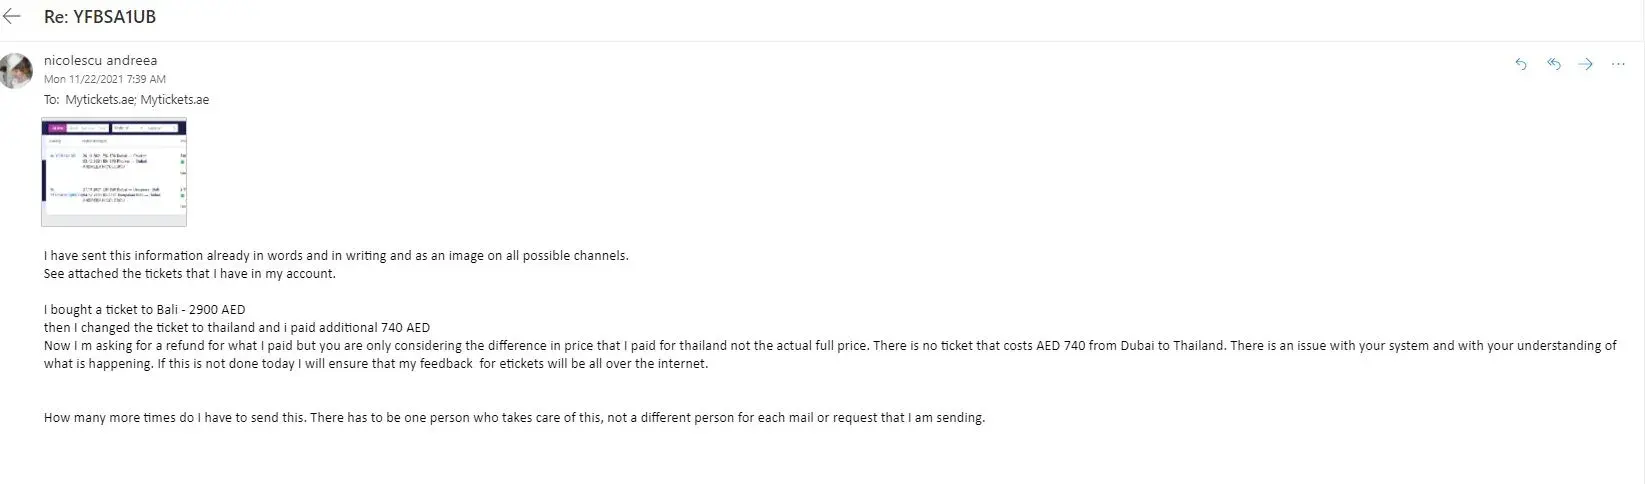Open the more actions ellipsis menu
Image resolution: width=1645 pixels, height=484 pixels.
pyautogui.click(x=1618, y=64)
